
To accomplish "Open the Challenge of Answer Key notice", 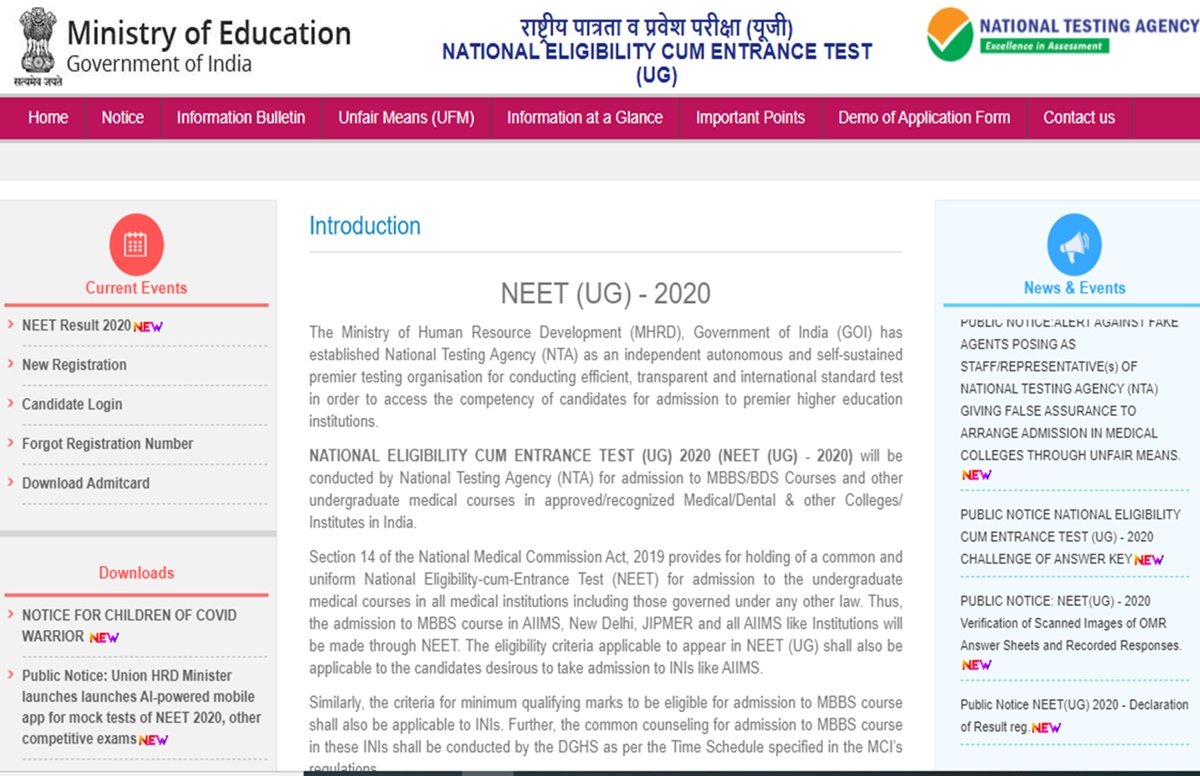I will (x=1070, y=537).
